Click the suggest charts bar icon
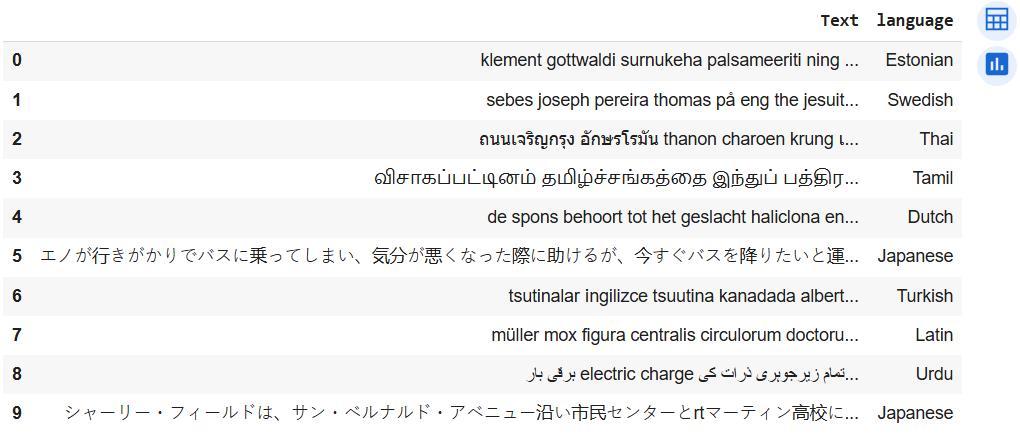Screen dimensions: 1020x437 coord(996,64)
